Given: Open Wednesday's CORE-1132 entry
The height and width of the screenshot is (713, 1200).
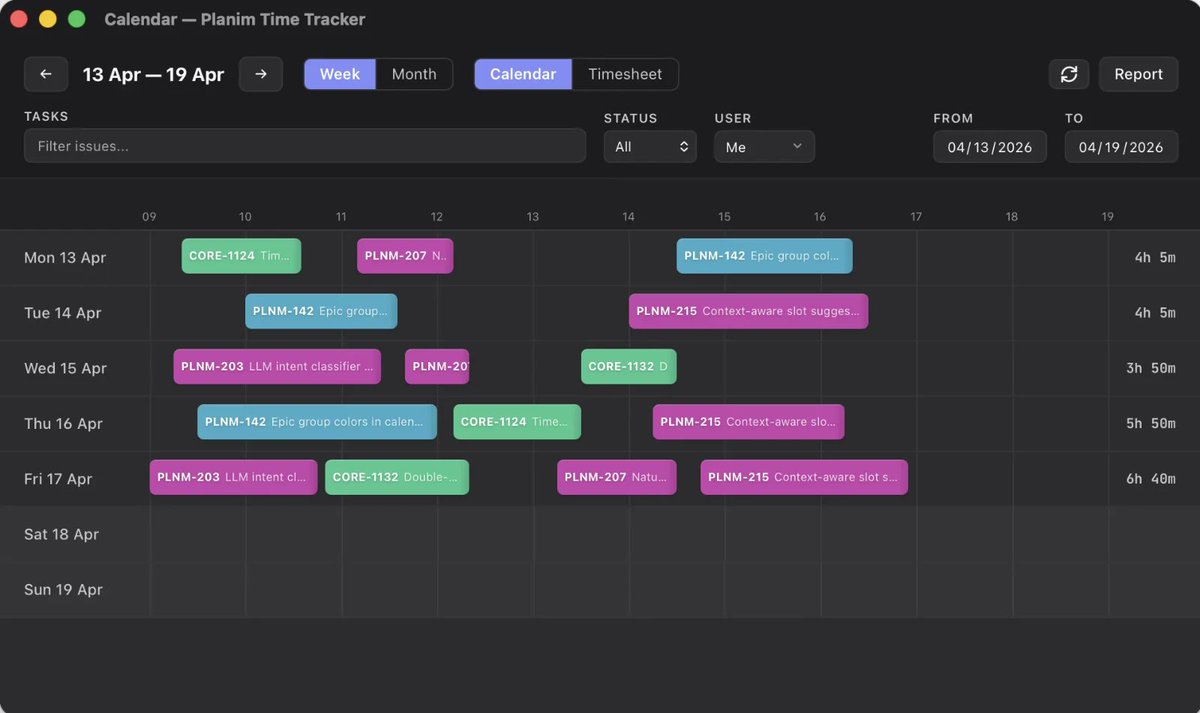Looking at the screenshot, I should click(628, 367).
